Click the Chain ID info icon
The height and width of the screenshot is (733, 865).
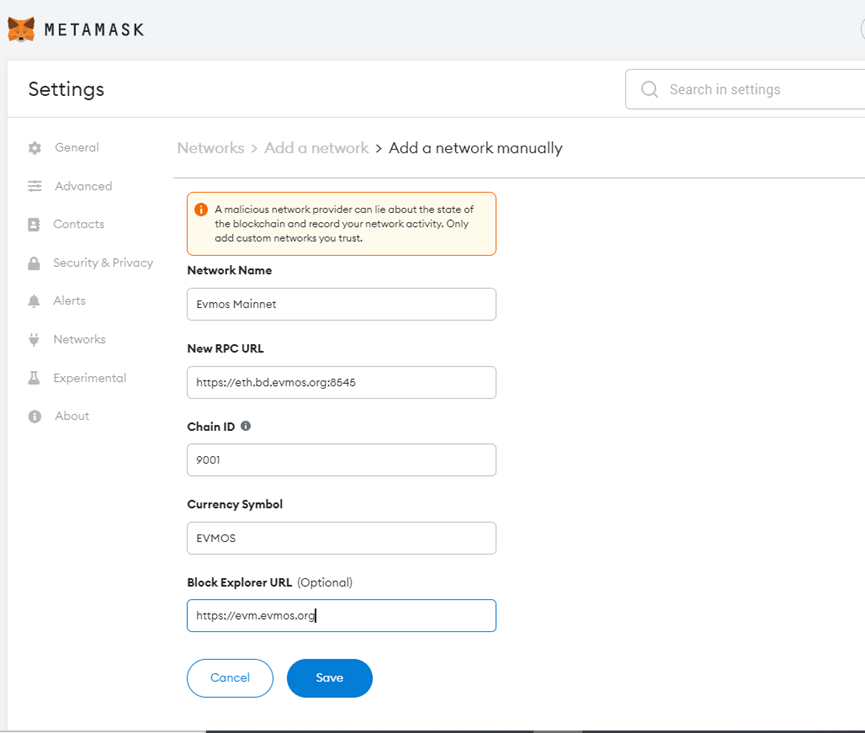pos(246,426)
